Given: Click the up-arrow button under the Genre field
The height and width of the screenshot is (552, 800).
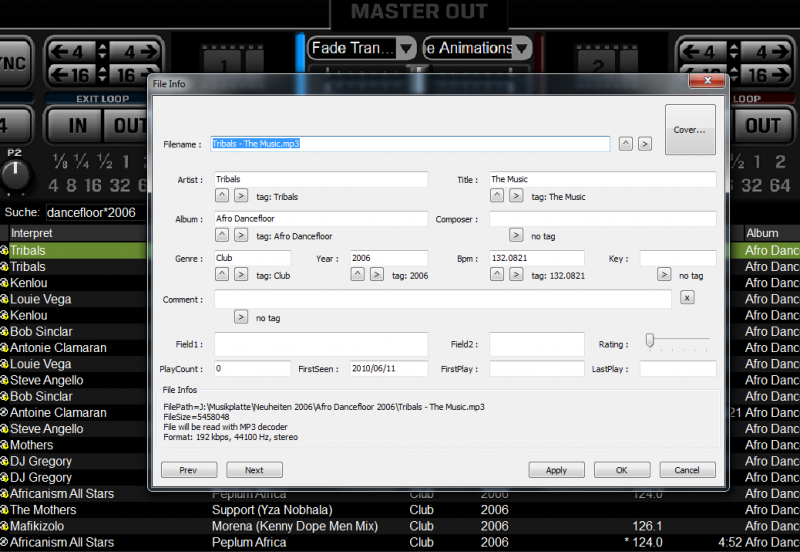Looking at the screenshot, I should point(222,275).
